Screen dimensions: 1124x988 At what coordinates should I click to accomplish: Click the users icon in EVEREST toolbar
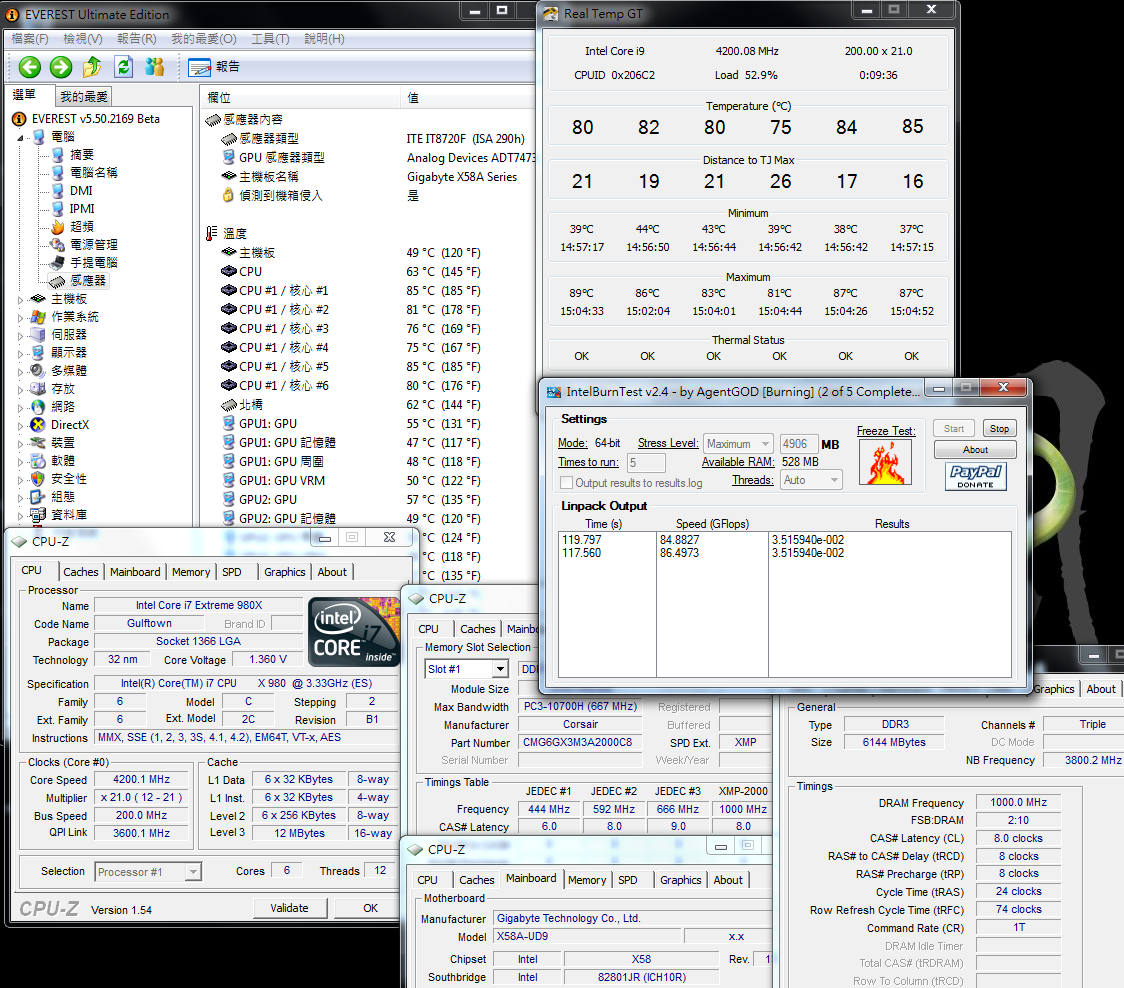click(154, 67)
